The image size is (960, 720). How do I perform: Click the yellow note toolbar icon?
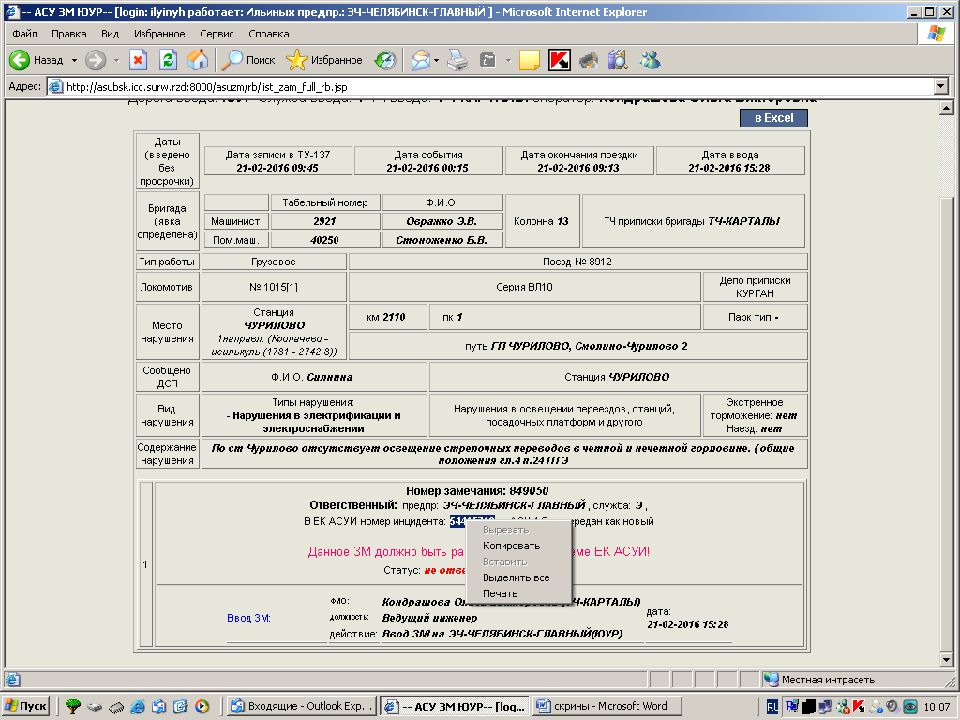click(x=529, y=60)
